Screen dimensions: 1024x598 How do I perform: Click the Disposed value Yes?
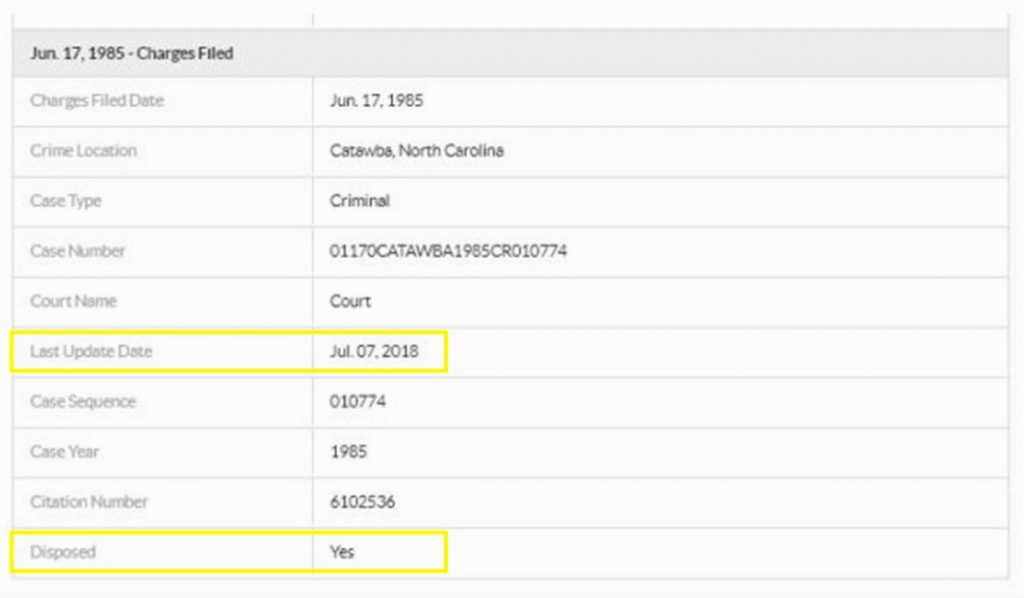tap(342, 552)
